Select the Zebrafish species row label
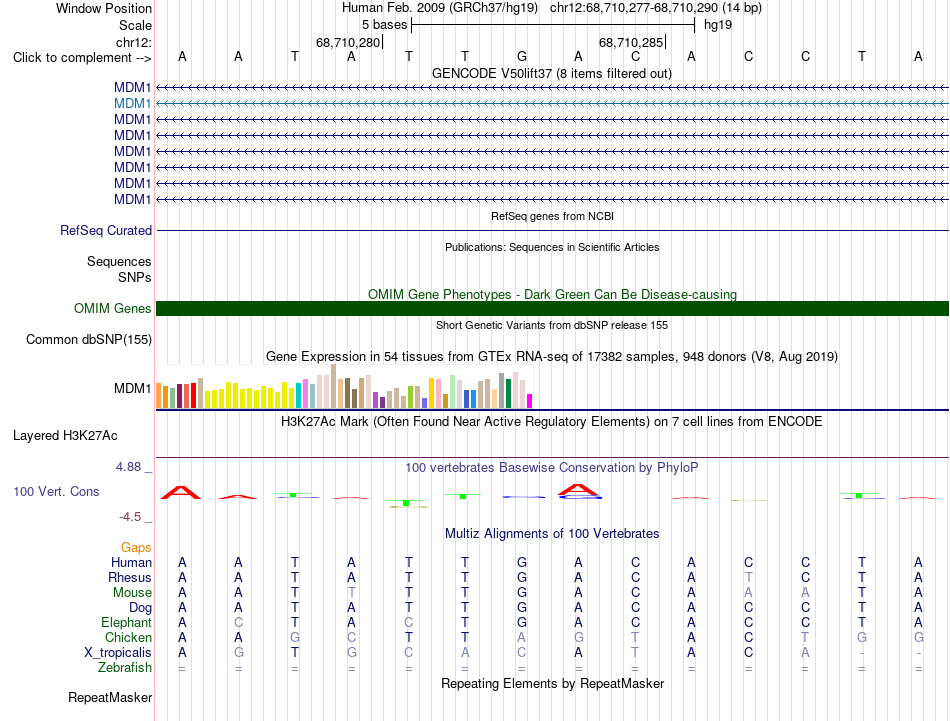 point(125,667)
